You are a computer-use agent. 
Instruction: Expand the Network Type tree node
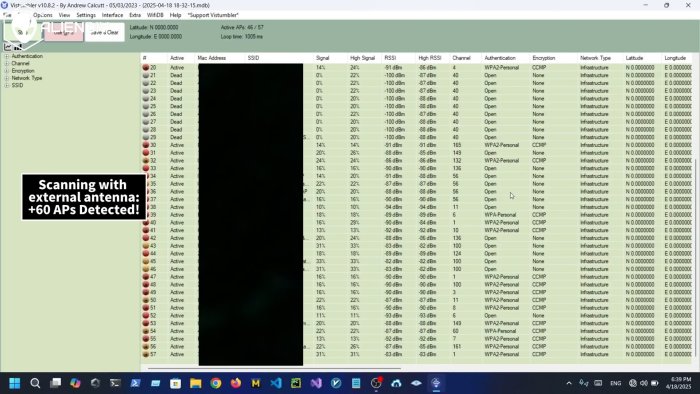coord(7,78)
